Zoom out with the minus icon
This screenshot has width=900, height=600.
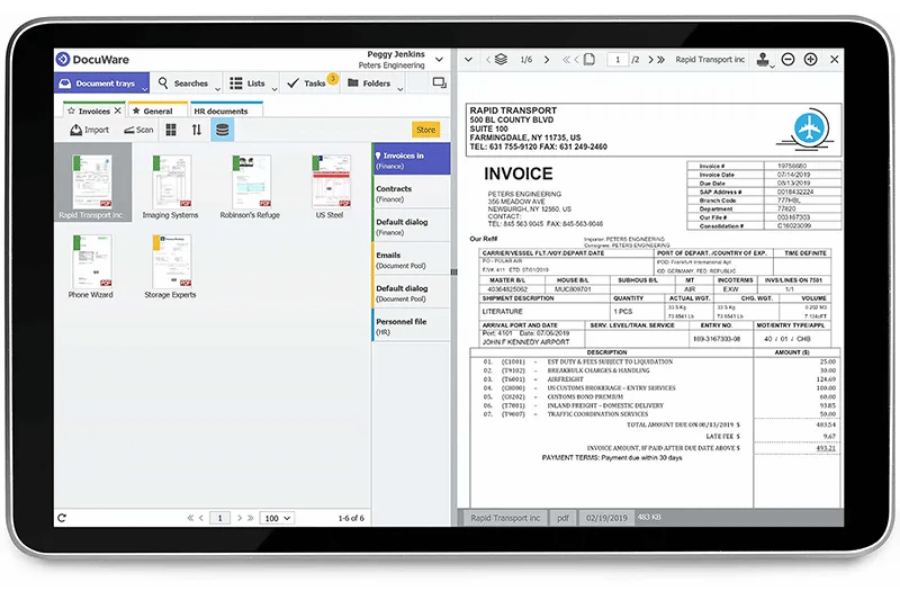point(788,59)
